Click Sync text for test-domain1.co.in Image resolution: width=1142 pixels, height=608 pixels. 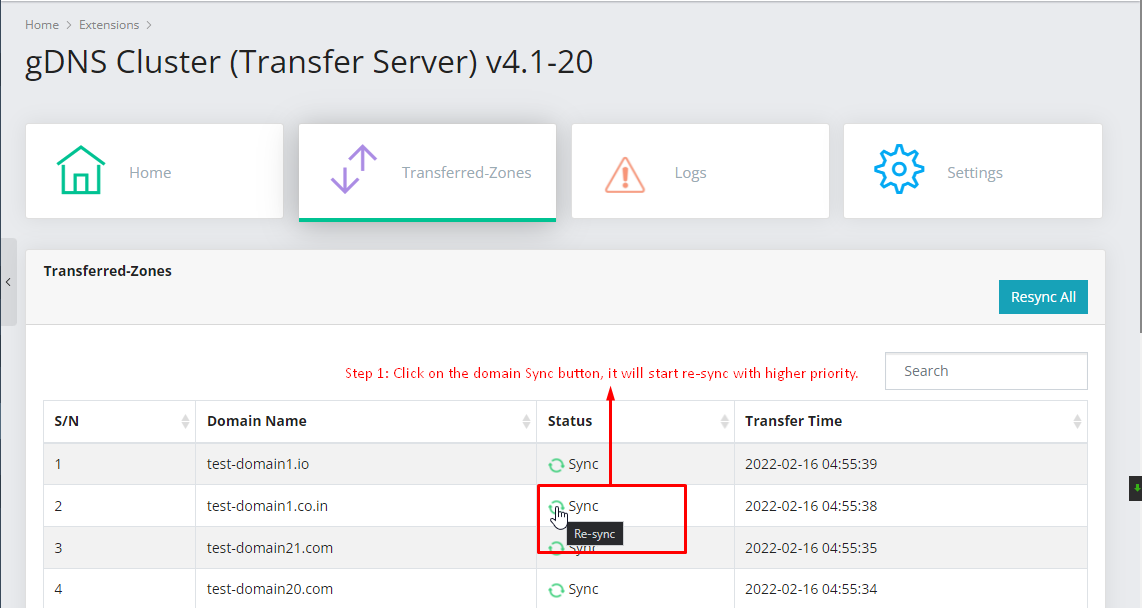(583, 505)
